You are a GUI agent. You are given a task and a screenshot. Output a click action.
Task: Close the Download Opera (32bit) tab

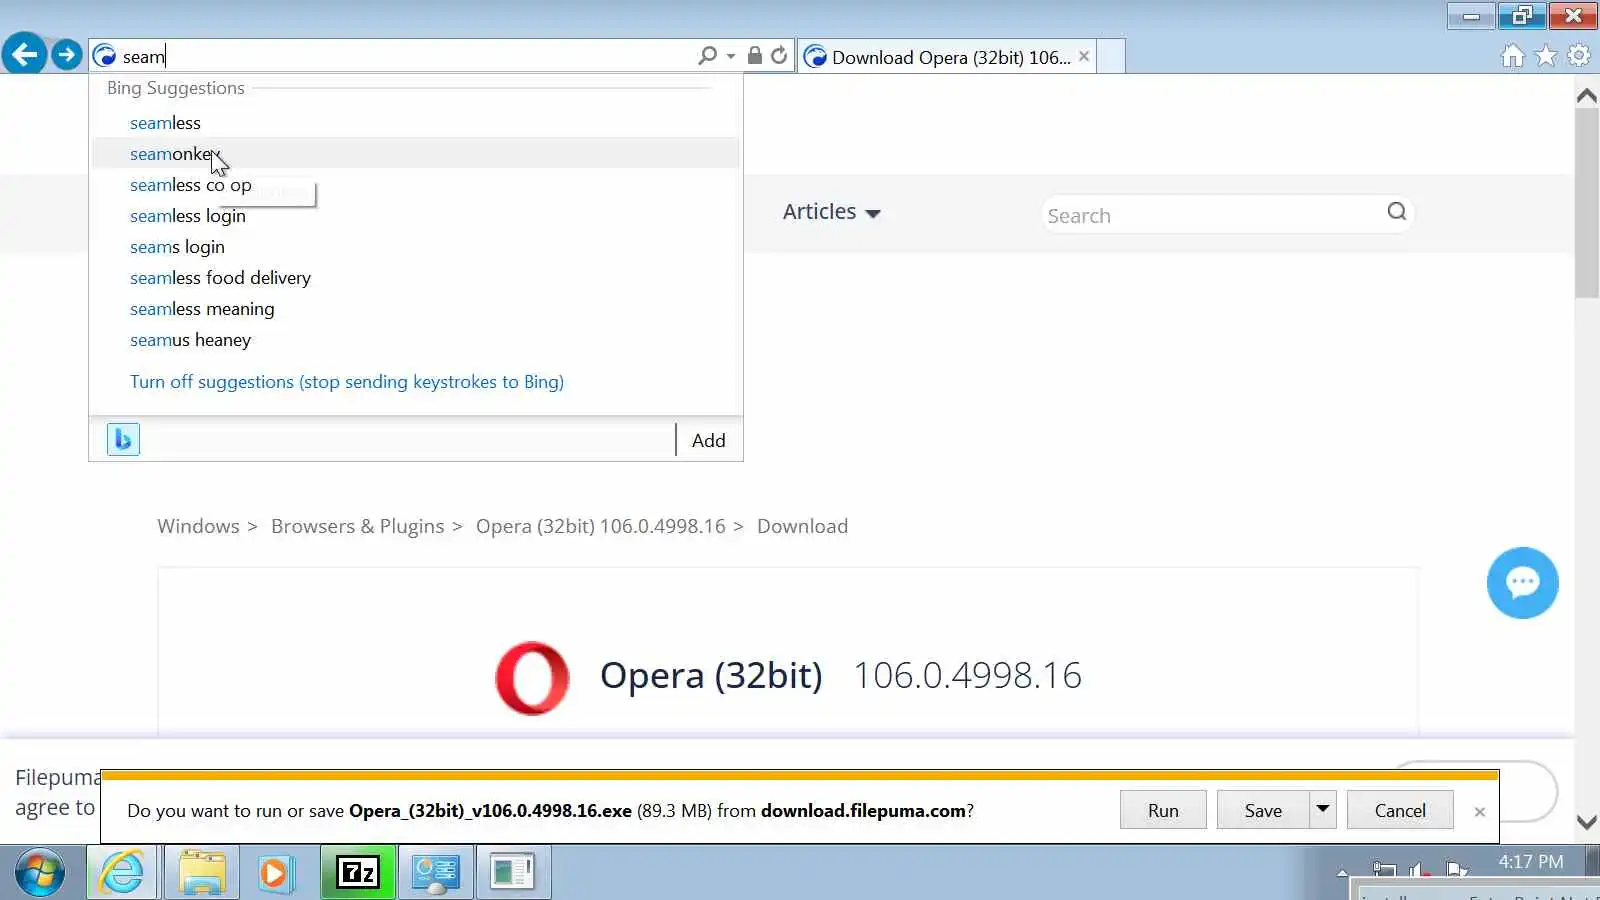point(1084,57)
